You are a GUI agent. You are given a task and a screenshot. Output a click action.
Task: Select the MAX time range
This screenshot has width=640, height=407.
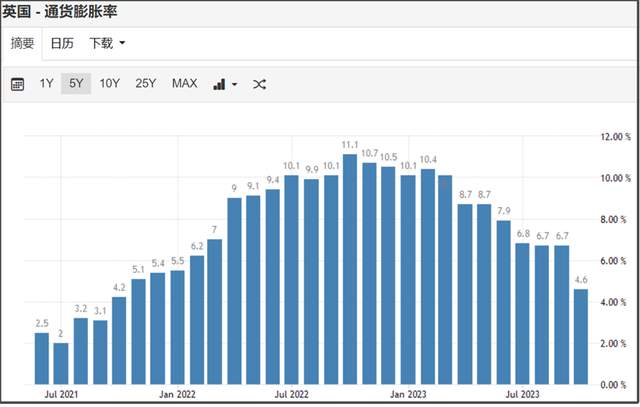[x=184, y=84]
